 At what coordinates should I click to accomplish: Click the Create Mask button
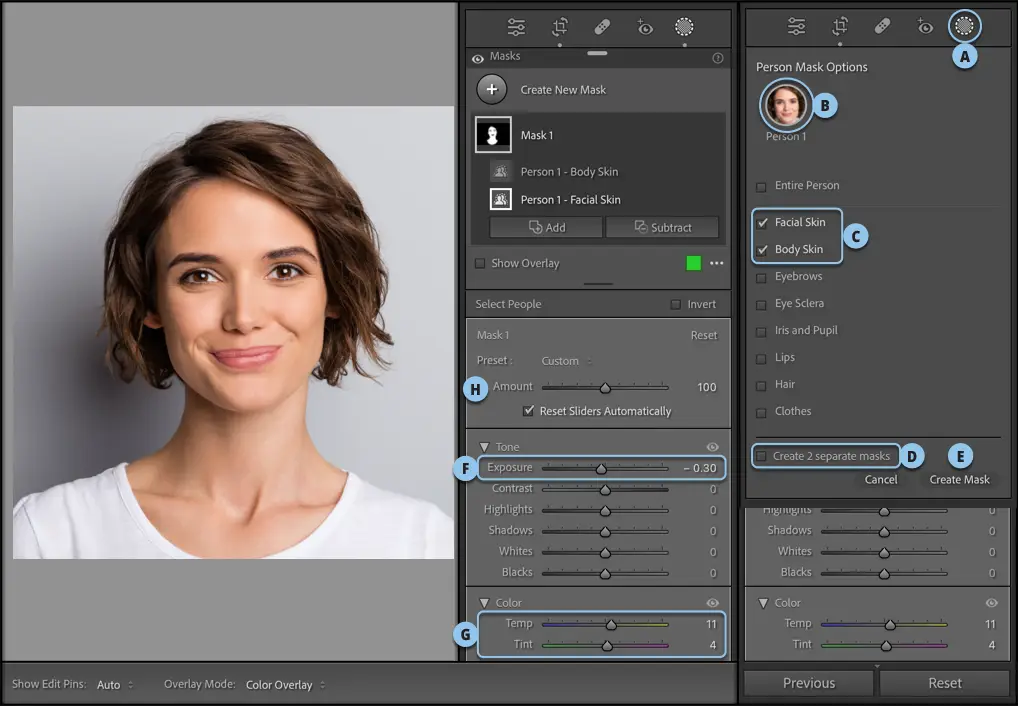(x=959, y=480)
